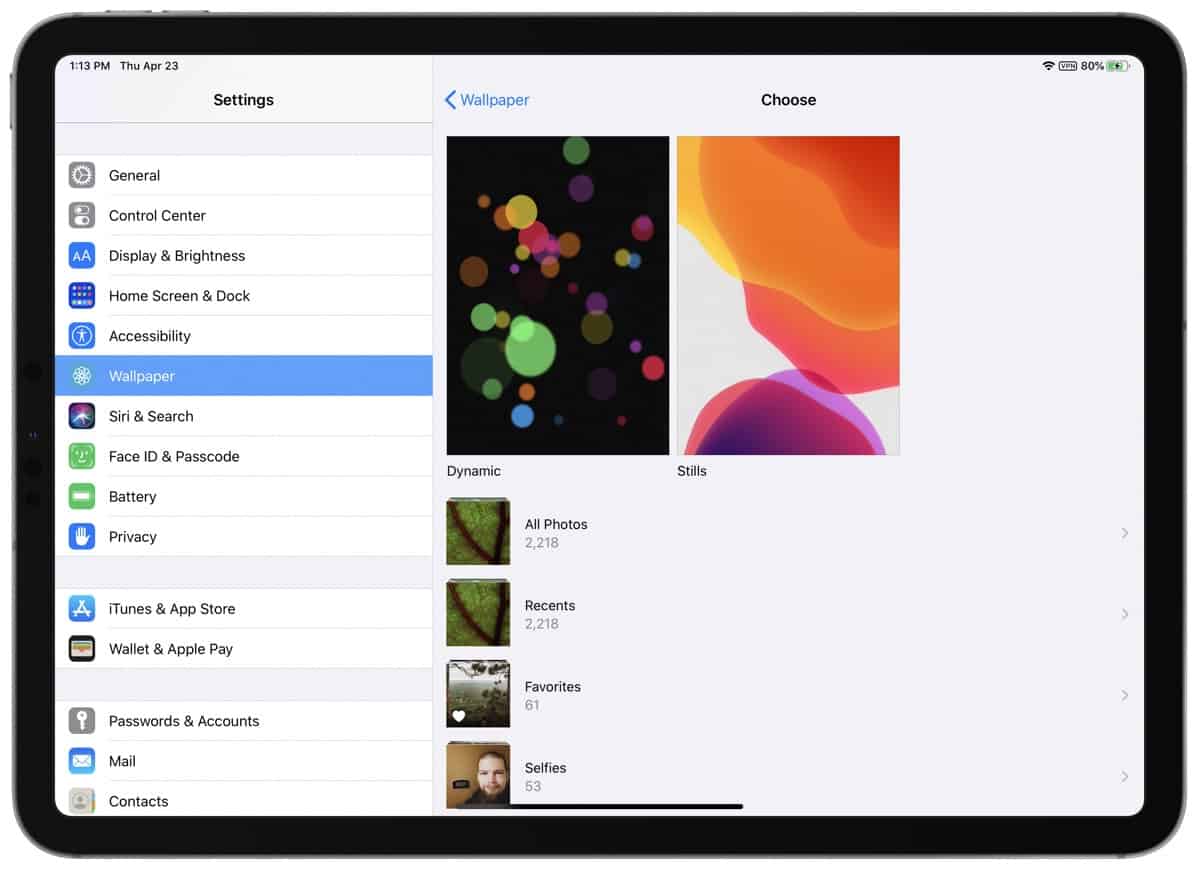Click the Home Screen & Dock icon
Viewport: 1200px width, 871px height.
coord(82,295)
